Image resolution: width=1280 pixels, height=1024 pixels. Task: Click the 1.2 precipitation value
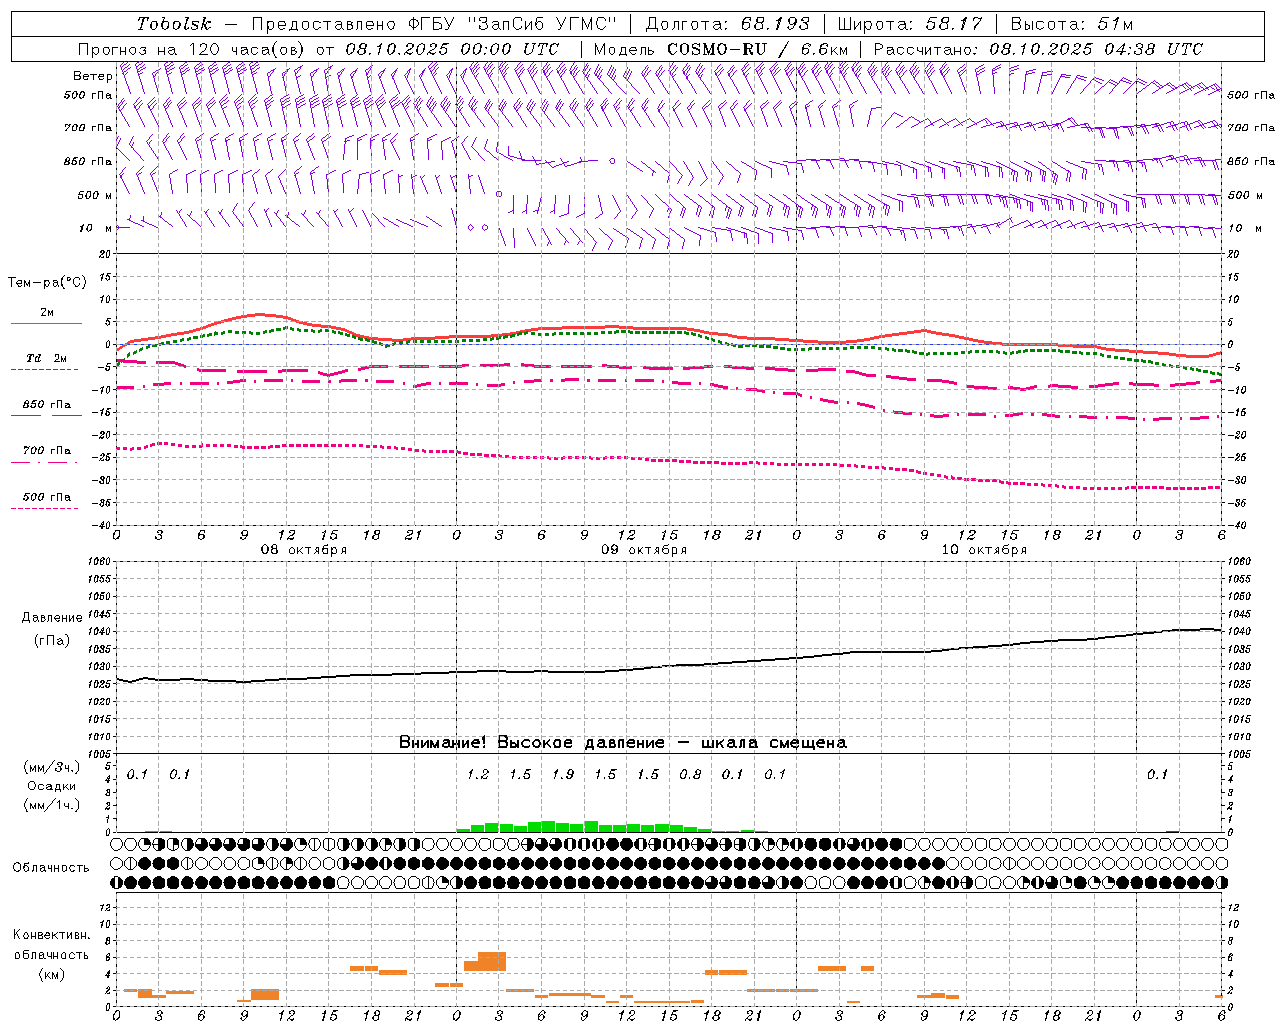[478, 775]
